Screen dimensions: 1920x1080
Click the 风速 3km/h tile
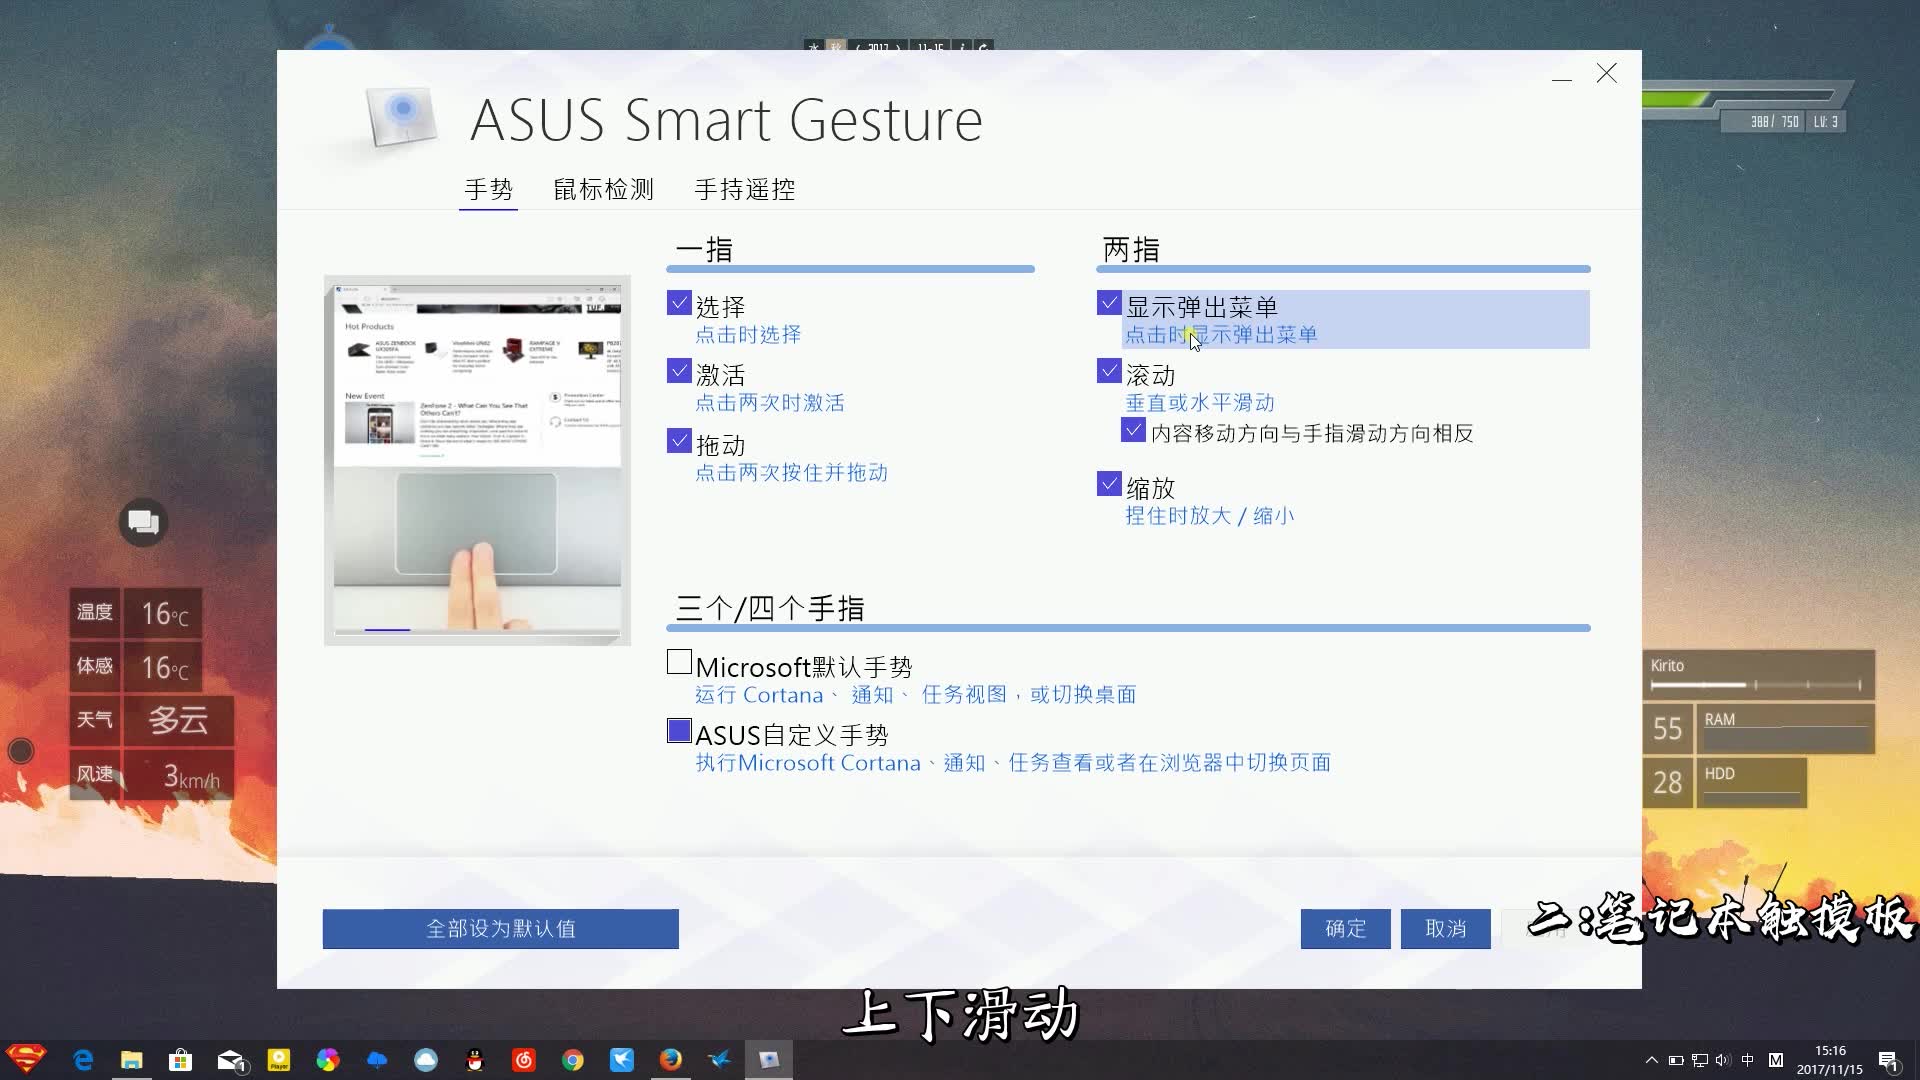(x=152, y=775)
